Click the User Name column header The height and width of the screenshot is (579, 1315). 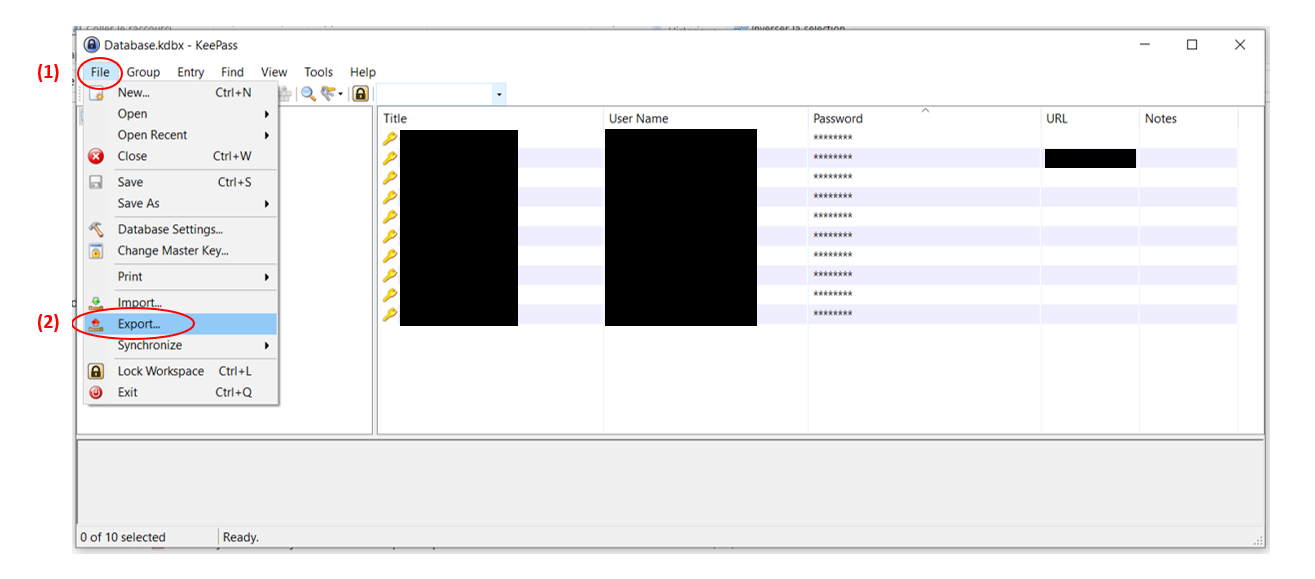[x=638, y=118]
